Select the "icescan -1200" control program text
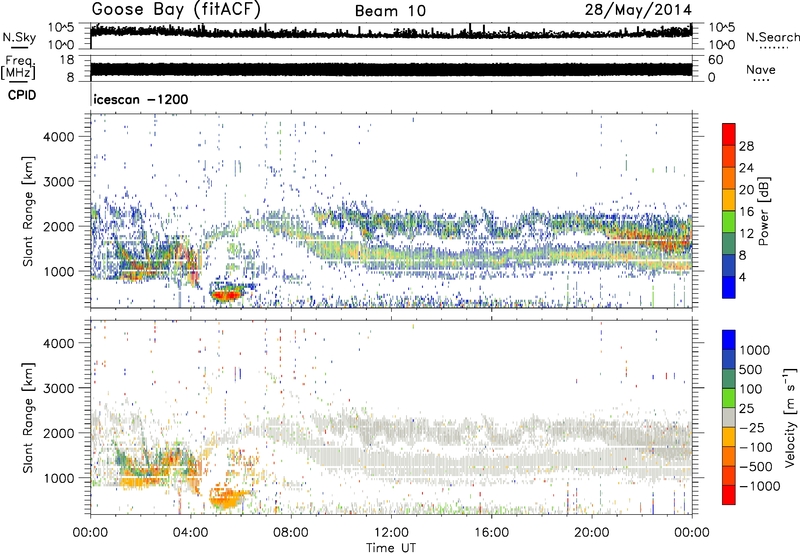Image resolution: width=800 pixels, height=554 pixels. 141,99
